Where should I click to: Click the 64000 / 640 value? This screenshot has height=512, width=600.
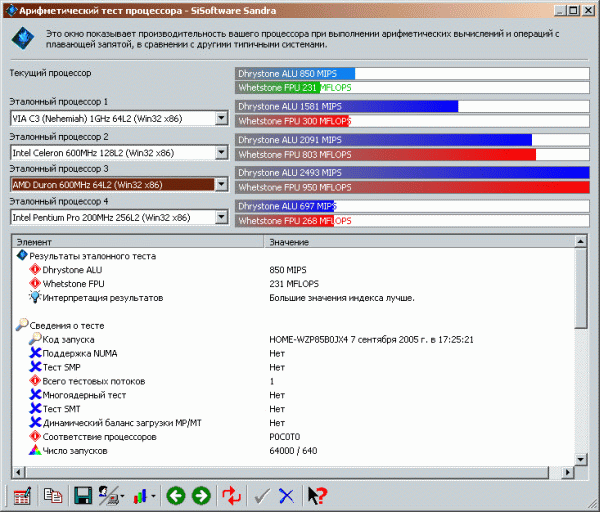(293, 451)
